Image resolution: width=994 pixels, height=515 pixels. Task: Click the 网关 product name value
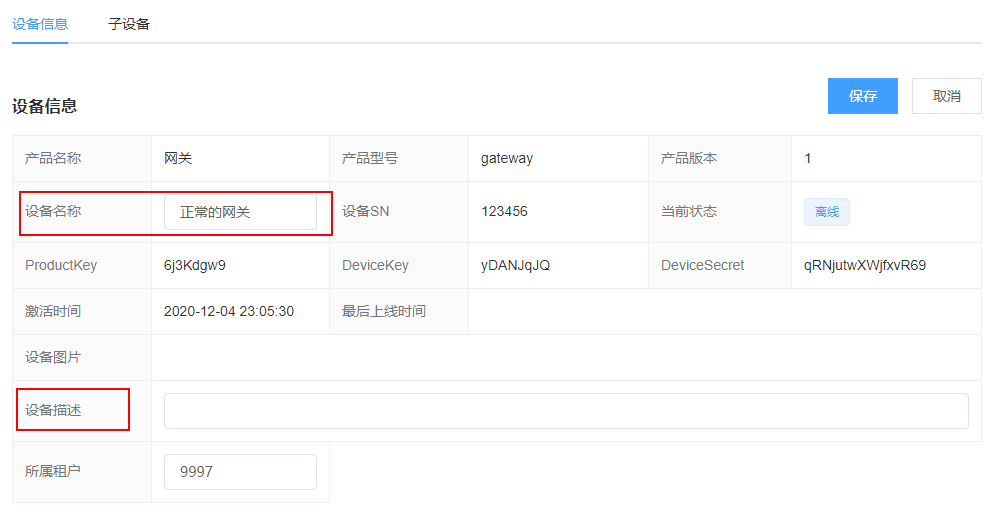click(x=178, y=158)
